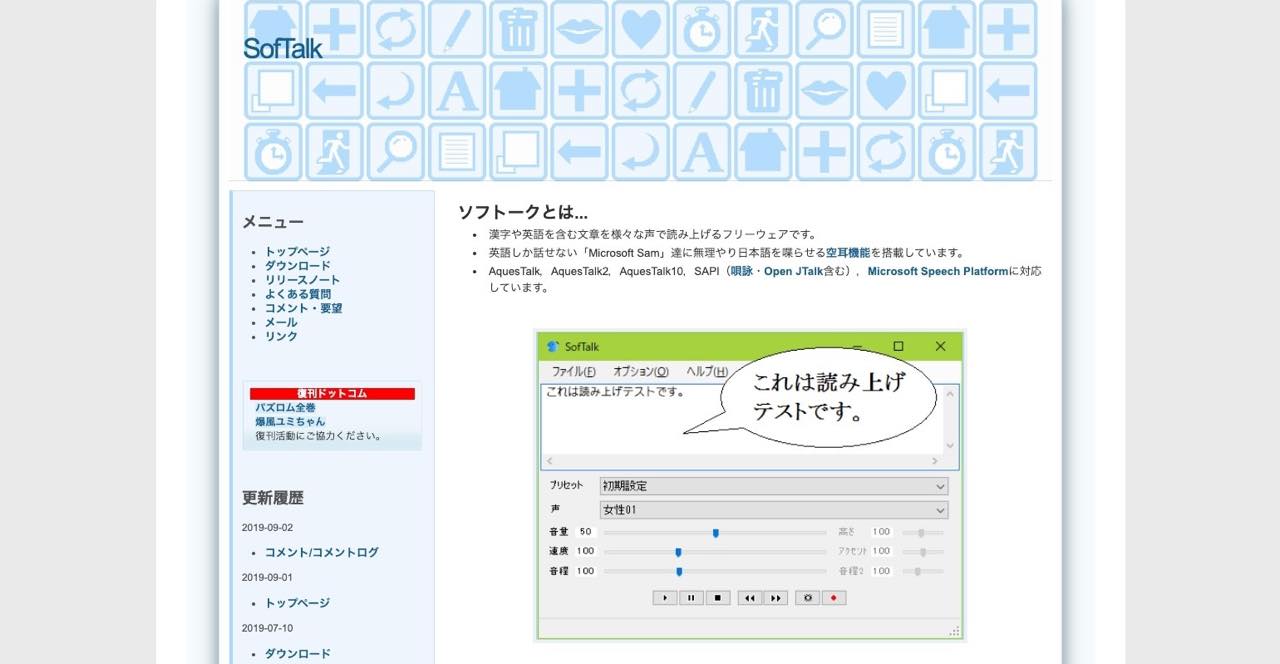The height and width of the screenshot is (664, 1280).
Task: Click the 音程 value field showing 100
Action: [586, 571]
